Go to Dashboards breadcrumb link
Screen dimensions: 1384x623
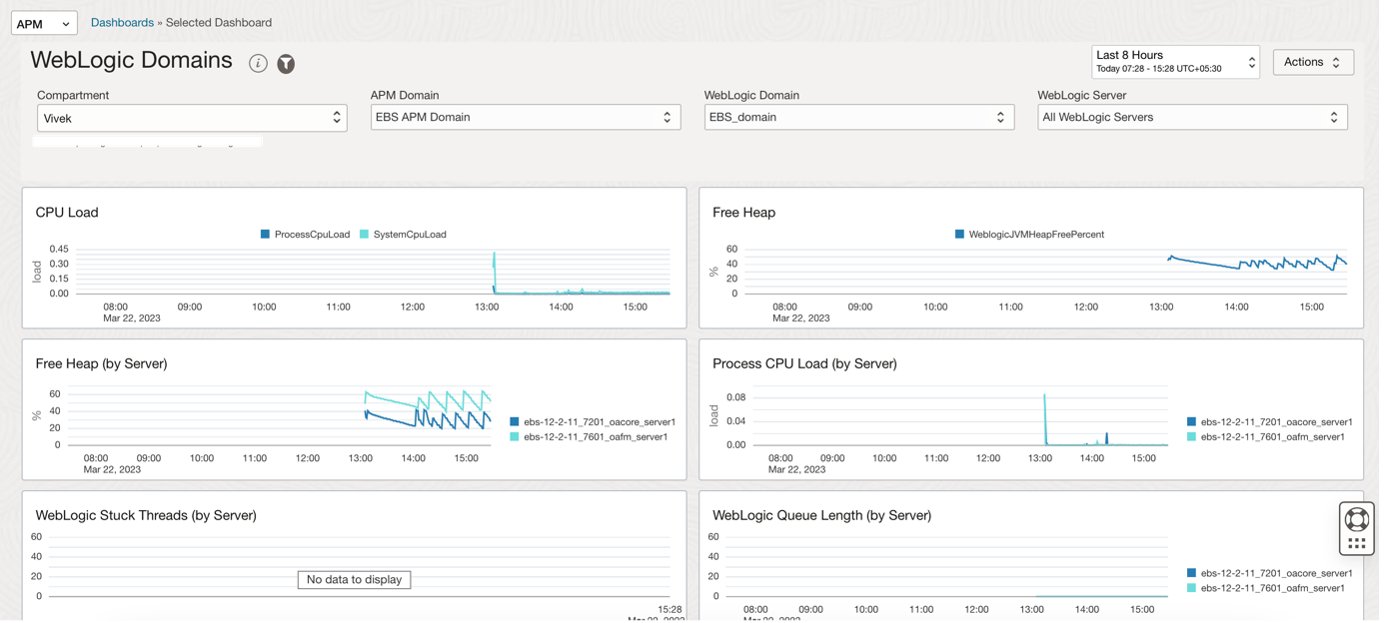pyautogui.click(x=122, y=22)
